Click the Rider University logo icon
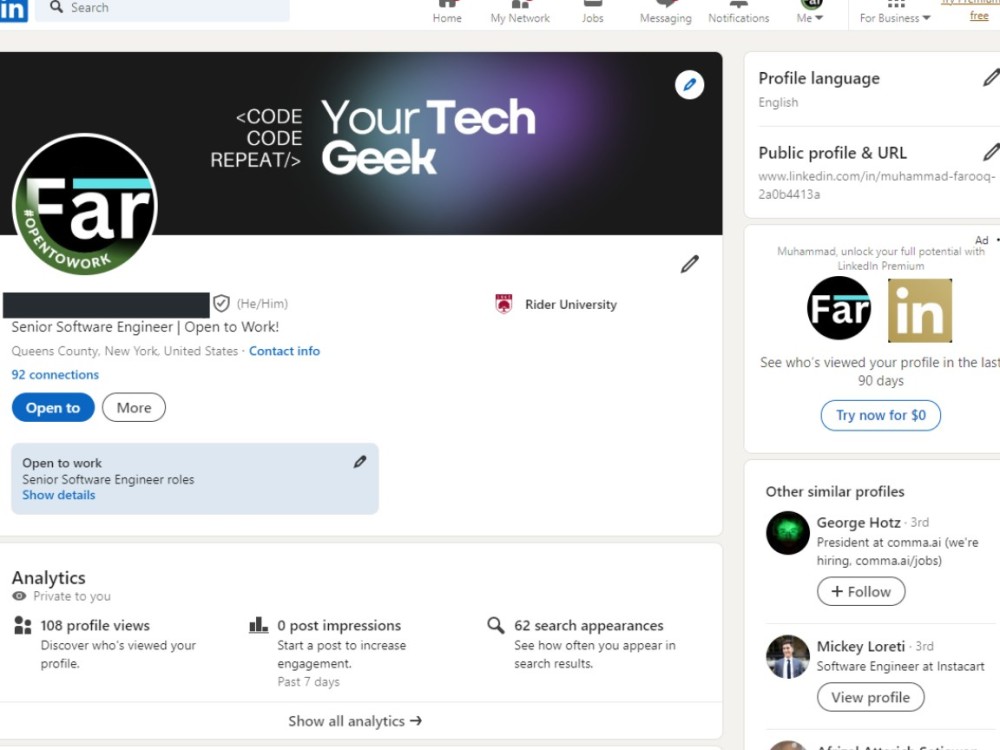 pos(504,304)
